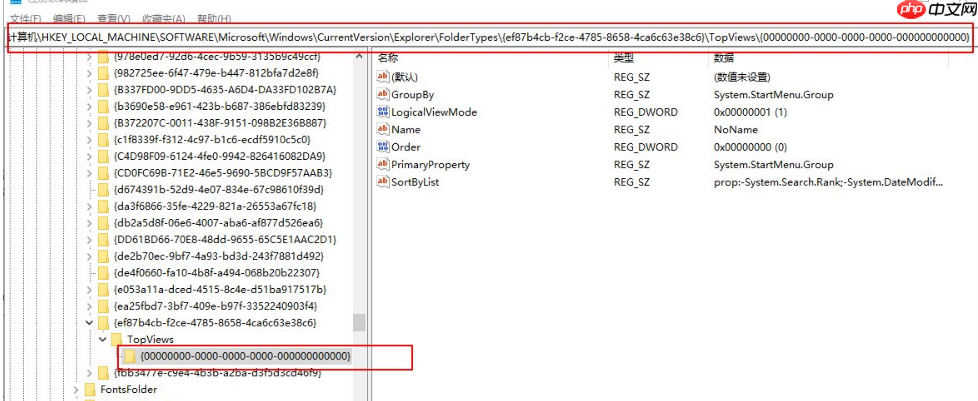Screen dimensions: 978x401
Task: Open the 查看(V) menu
Action: point(113,19)
